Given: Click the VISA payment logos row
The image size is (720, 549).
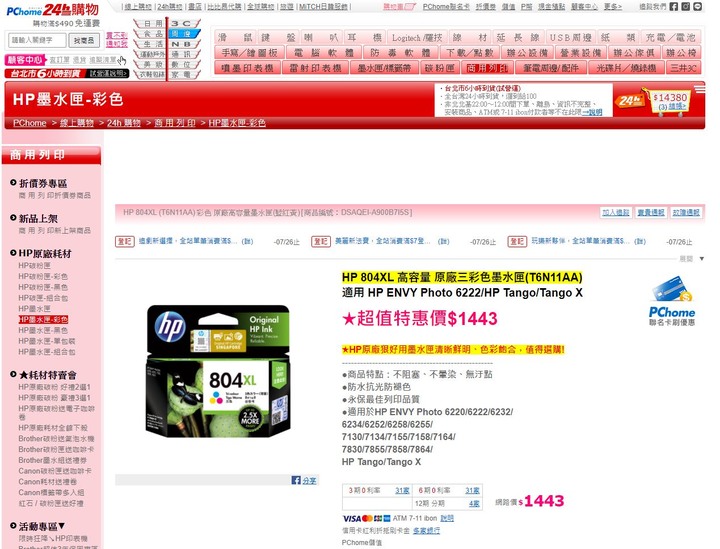Looking at the screenshot, I should tap(366, 518).
